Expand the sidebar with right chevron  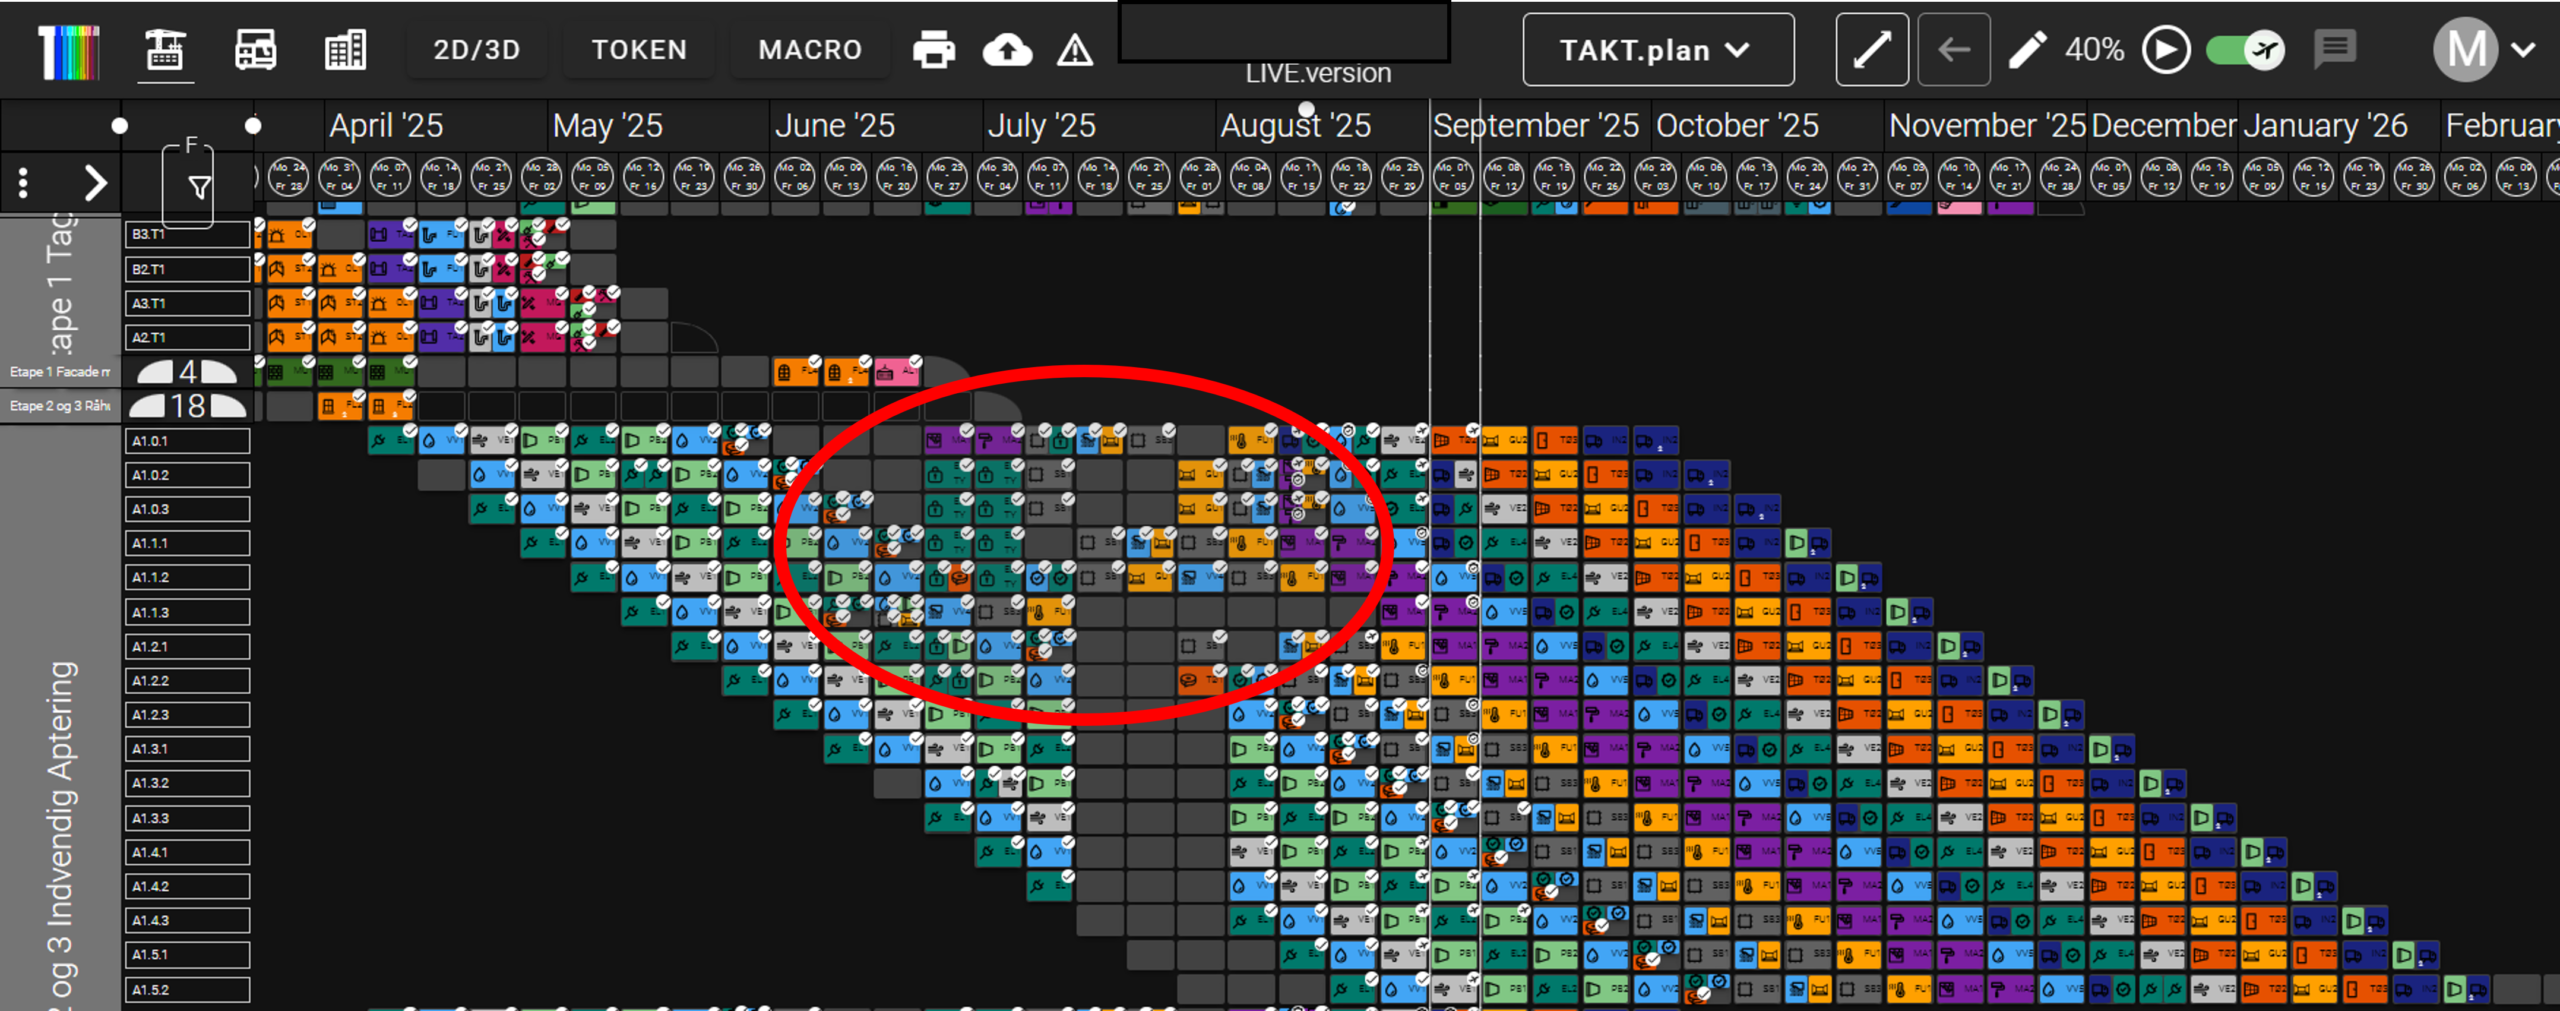pyautogui.click(x=95, y=183)
